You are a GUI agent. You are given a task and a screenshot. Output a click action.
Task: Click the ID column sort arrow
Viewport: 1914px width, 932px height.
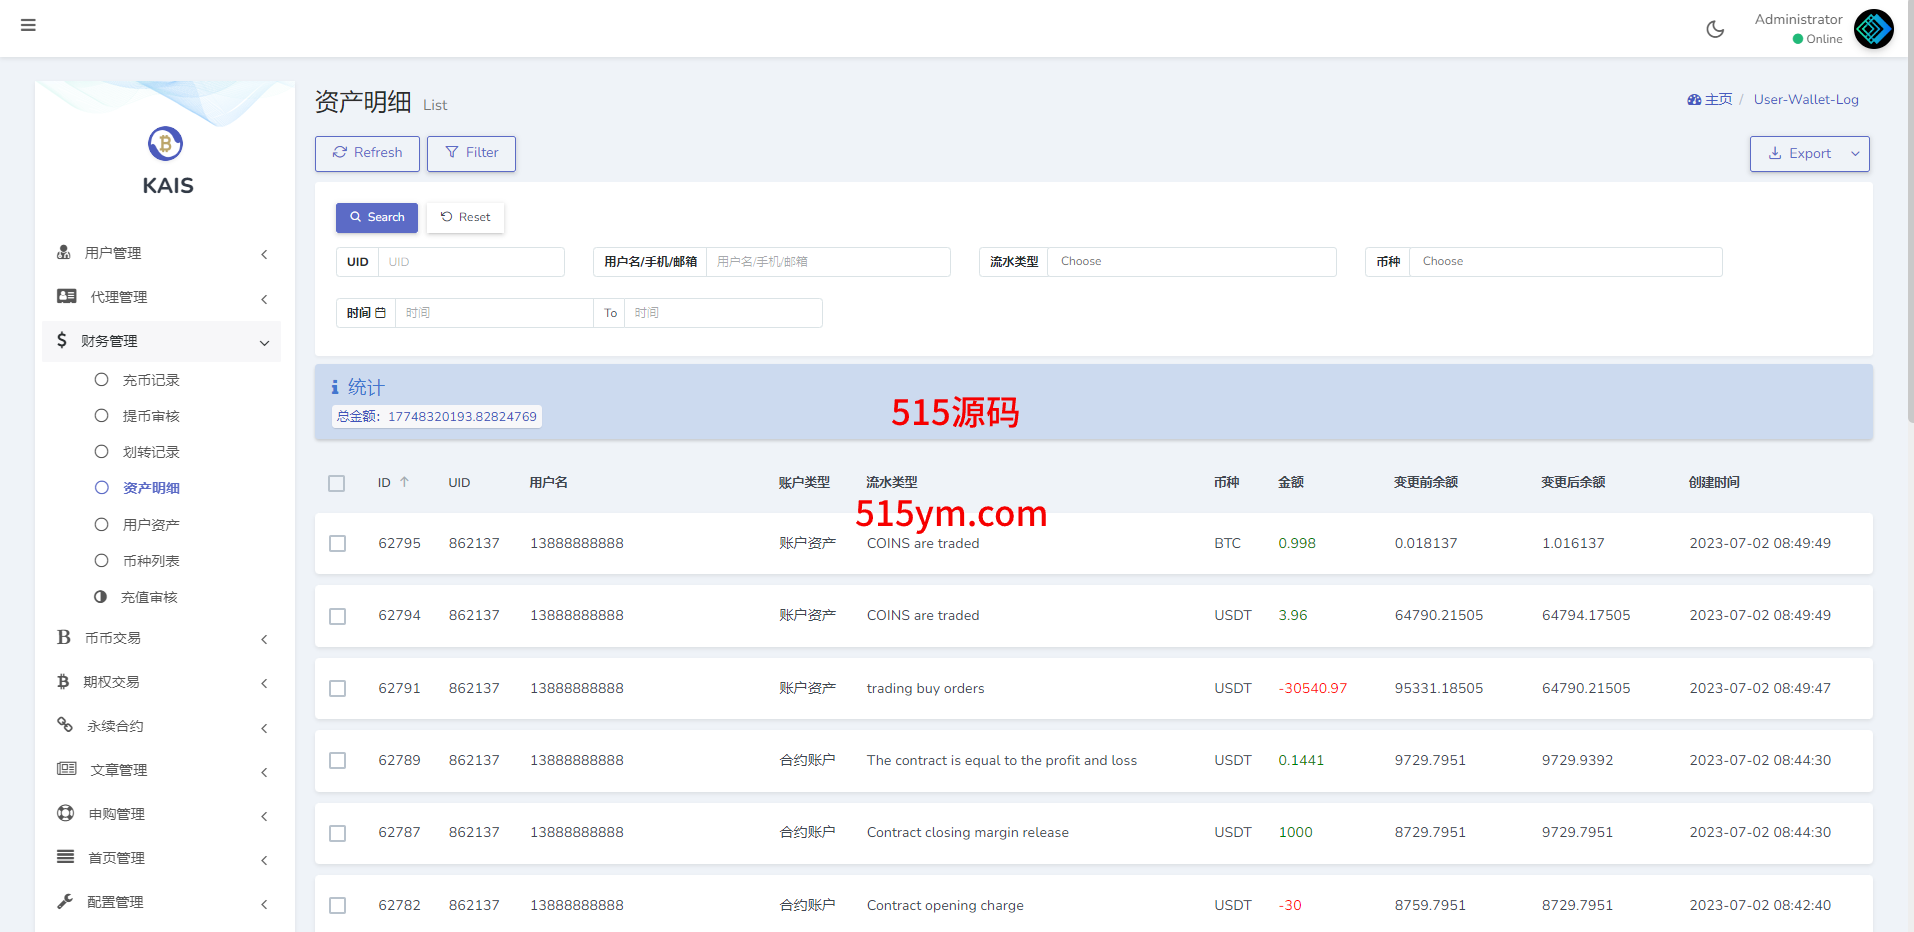(x=405, y=482)
